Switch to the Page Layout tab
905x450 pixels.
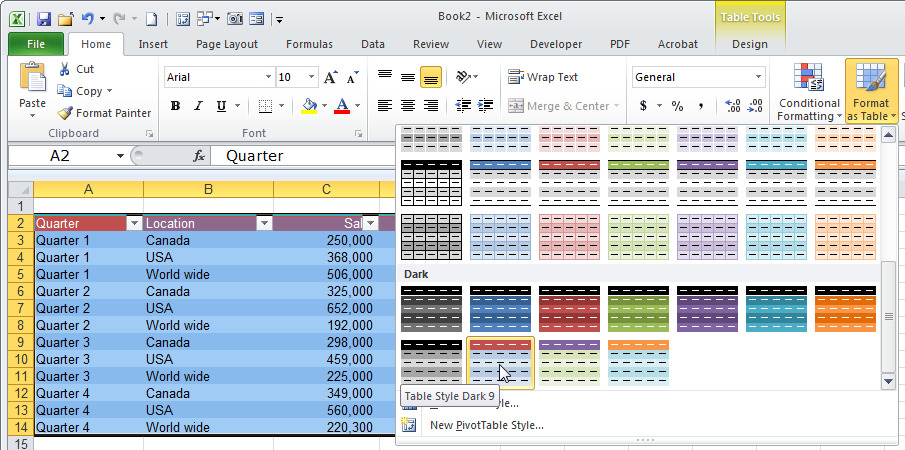click(x=227, y=44)
